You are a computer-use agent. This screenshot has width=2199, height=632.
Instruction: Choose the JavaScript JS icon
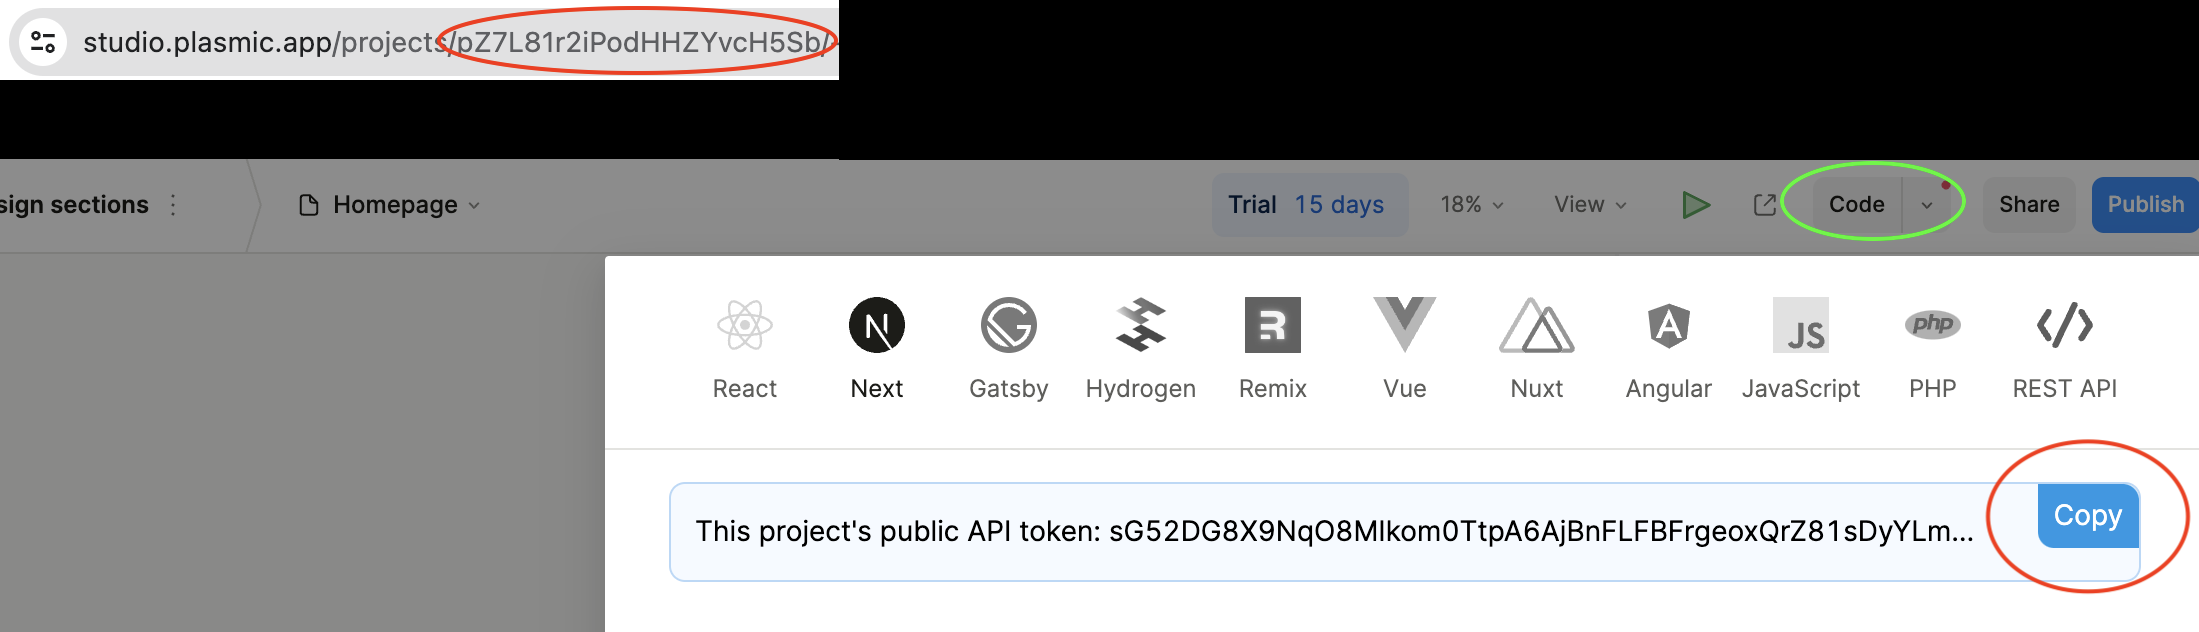click(x=1800, y=325)
